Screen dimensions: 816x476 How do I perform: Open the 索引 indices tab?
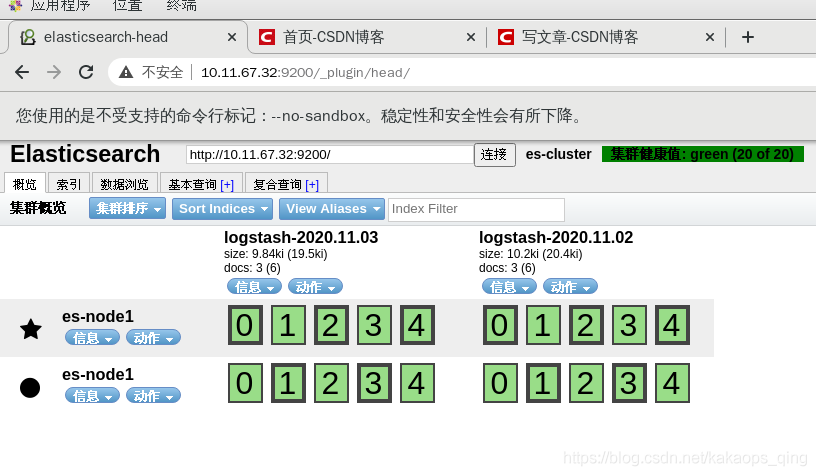point(69,184)
